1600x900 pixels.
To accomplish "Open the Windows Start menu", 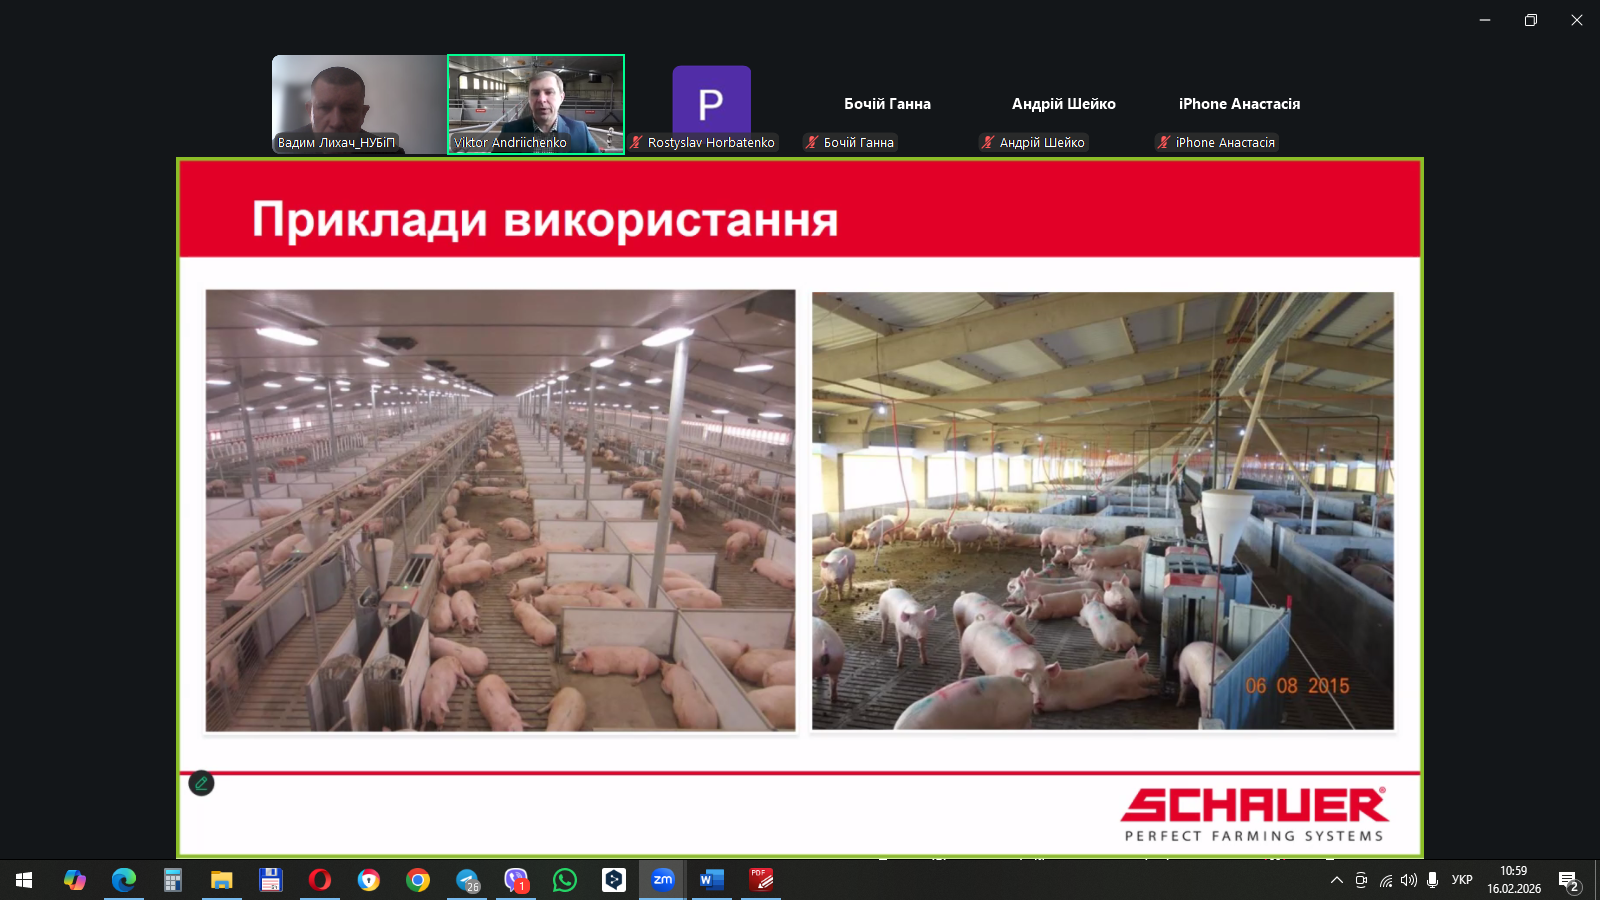I will [24, 880].
